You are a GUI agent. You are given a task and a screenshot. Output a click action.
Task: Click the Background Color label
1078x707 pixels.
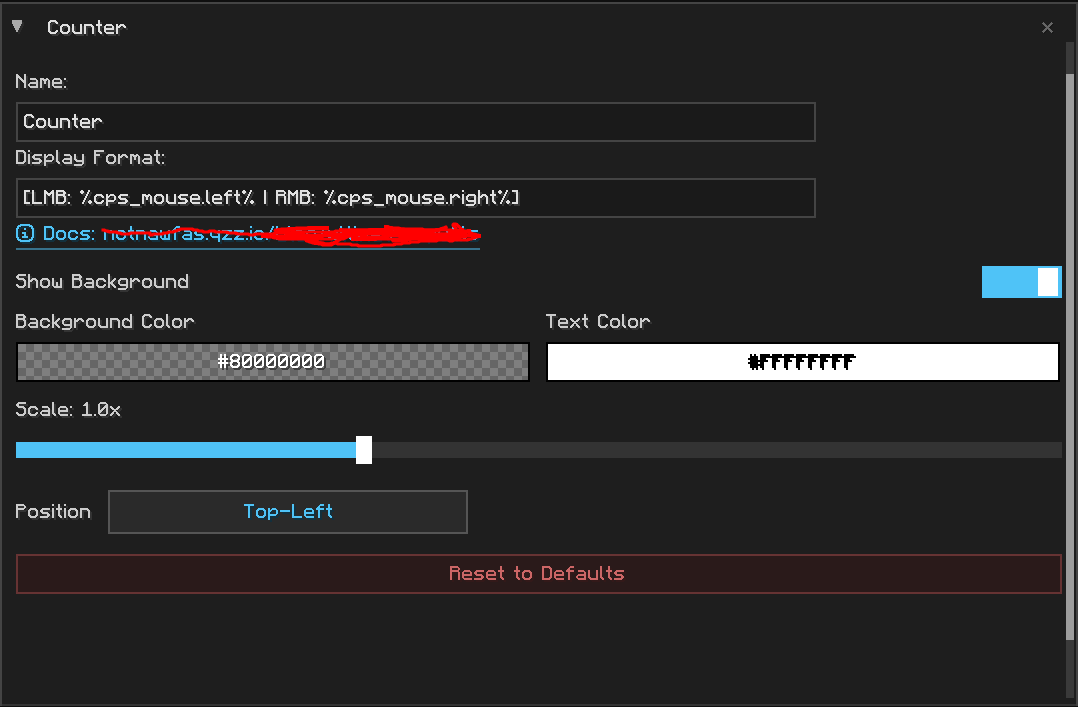click(104, 321)
